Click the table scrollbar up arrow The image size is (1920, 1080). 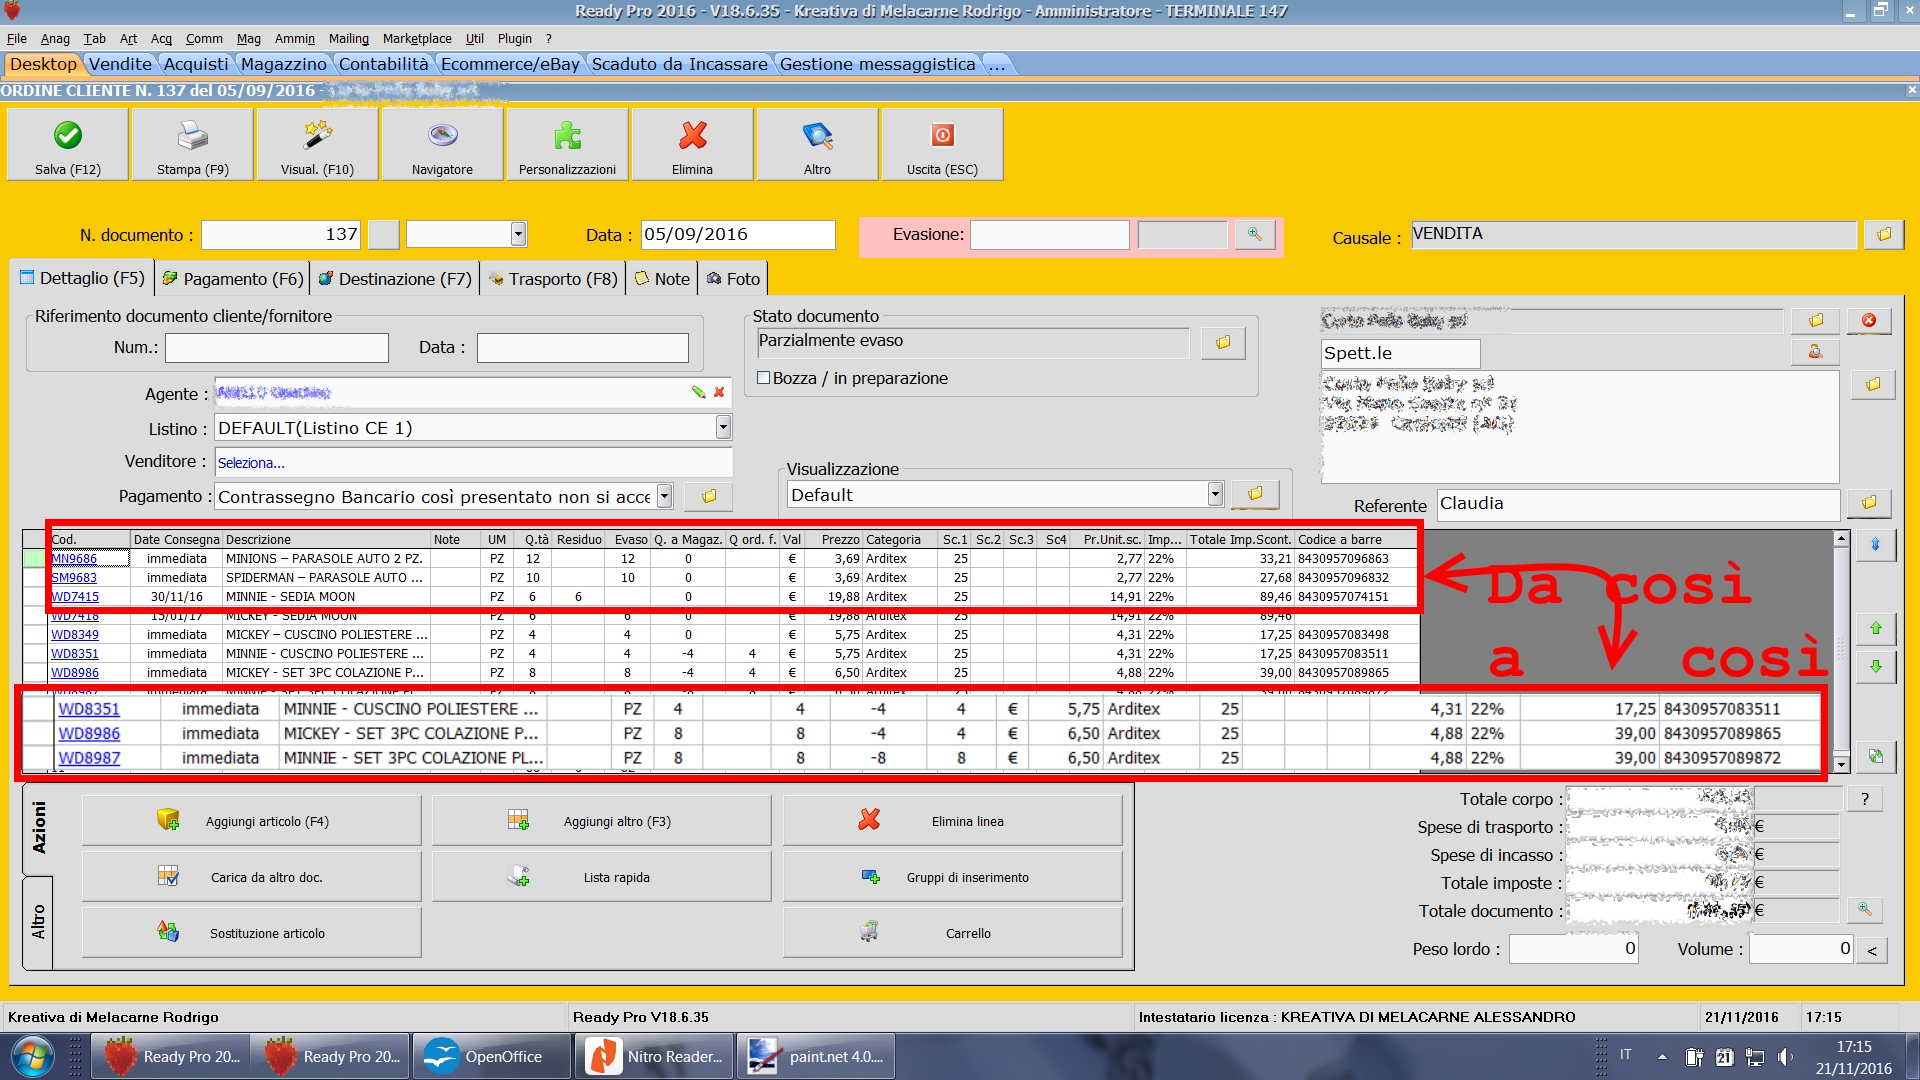point(1841,538)
